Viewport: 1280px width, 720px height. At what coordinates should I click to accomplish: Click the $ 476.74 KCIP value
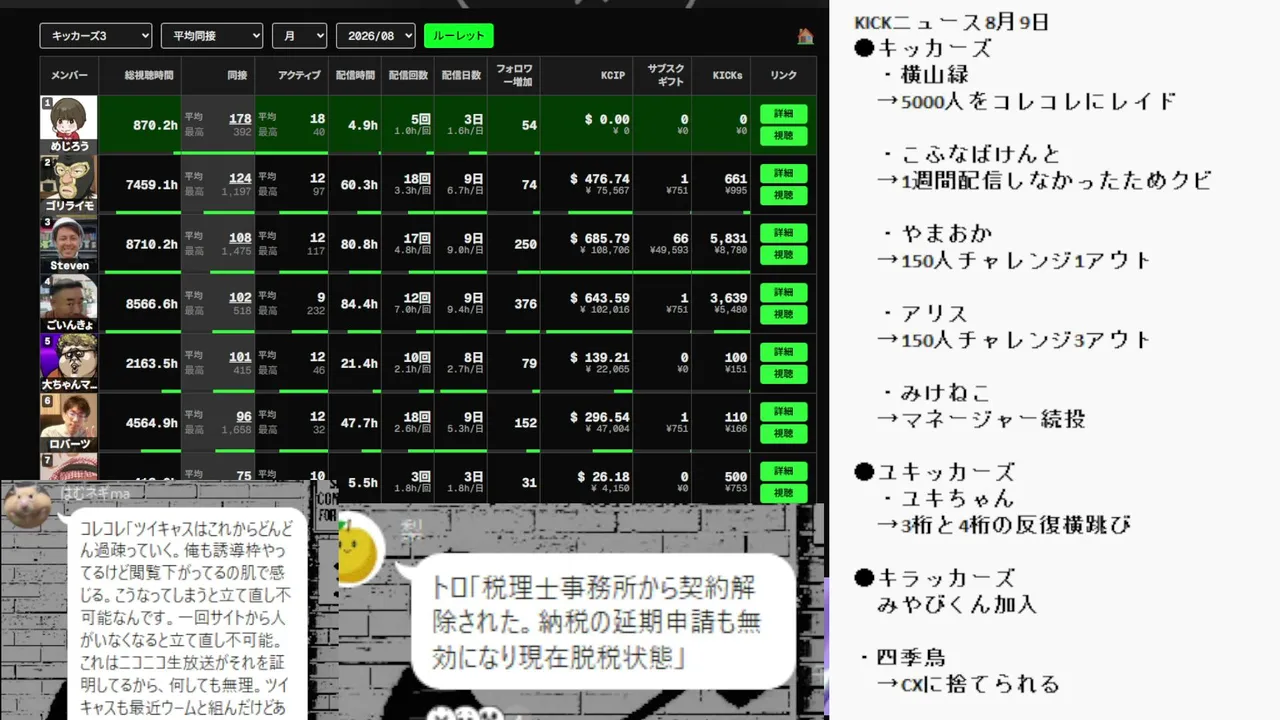pyautogui.click(x=600, y=179)
